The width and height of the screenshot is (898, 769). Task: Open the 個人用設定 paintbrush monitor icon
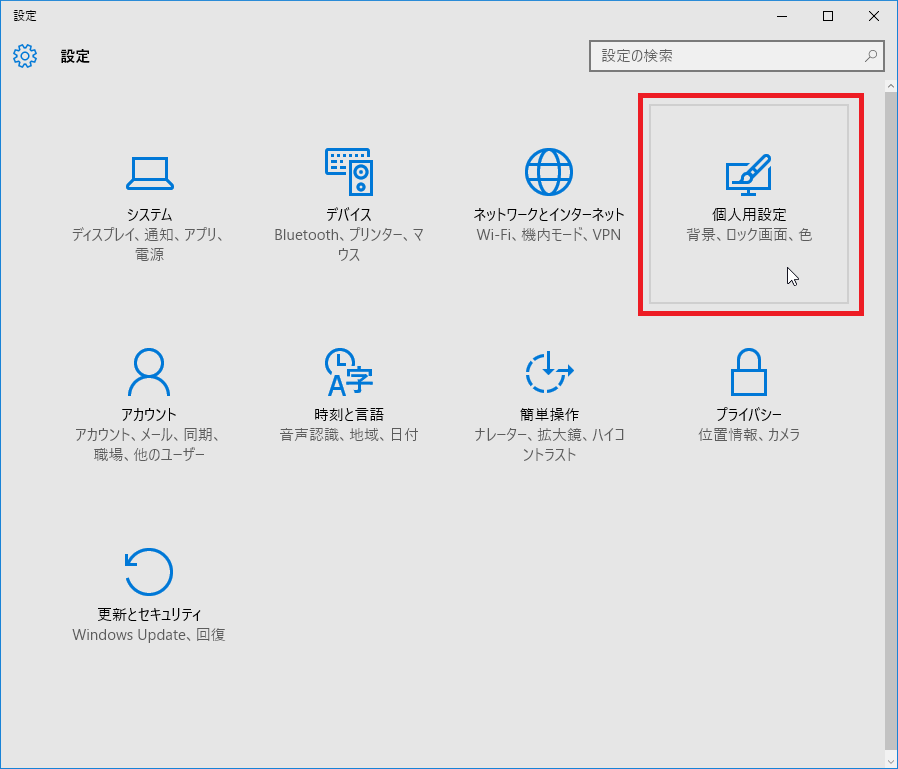749,175
